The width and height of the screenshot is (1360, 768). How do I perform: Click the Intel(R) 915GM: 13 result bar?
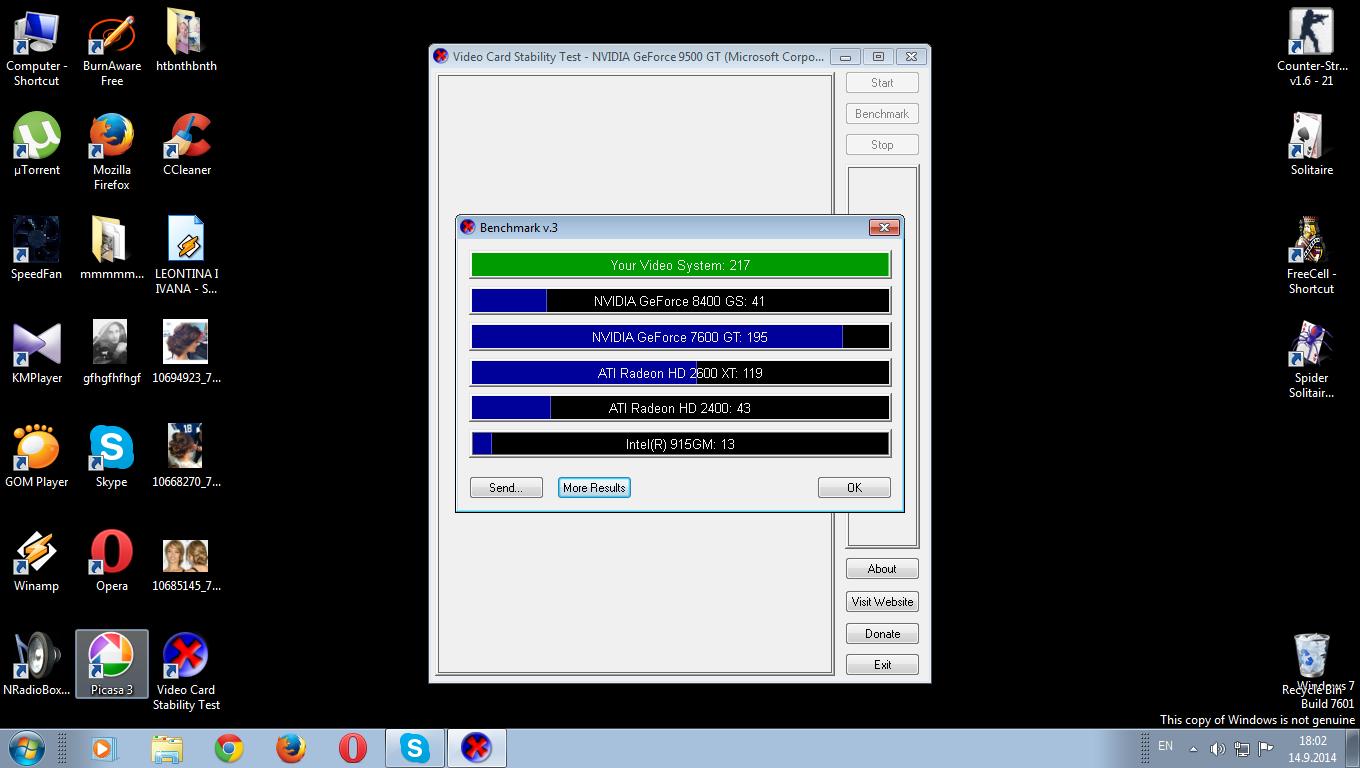pos(680,444)
